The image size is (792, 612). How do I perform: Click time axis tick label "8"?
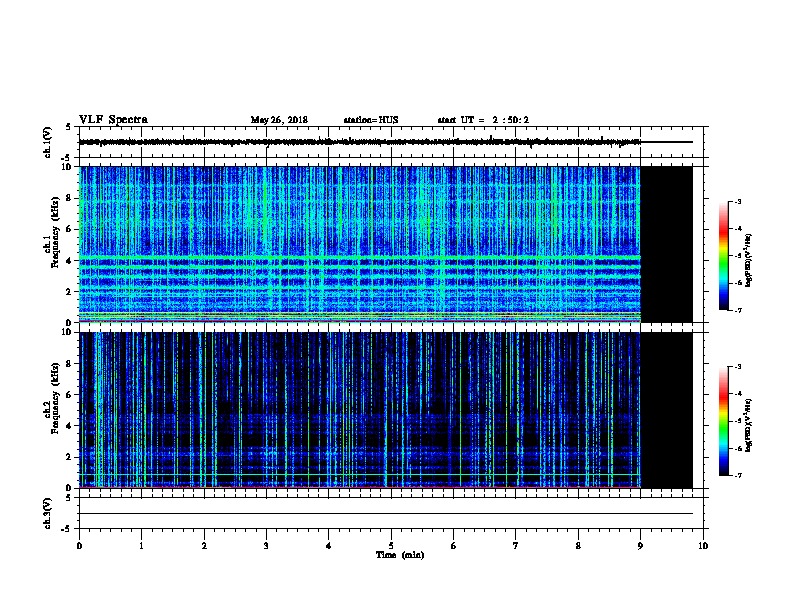[x=578, y=546]
